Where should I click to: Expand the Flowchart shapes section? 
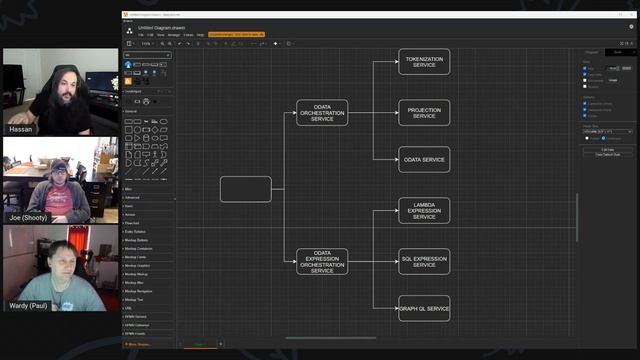(x=131, y=223)
